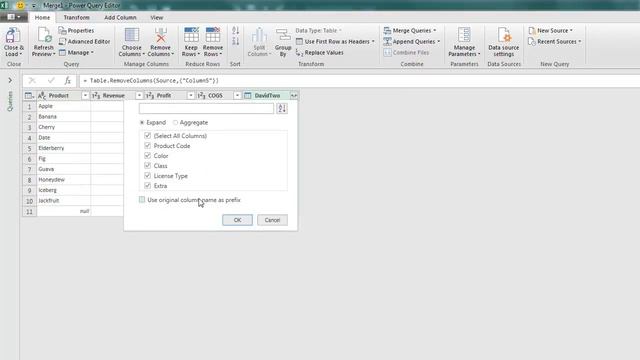Click Replace Values
The image size is (640, 360).
320,53
